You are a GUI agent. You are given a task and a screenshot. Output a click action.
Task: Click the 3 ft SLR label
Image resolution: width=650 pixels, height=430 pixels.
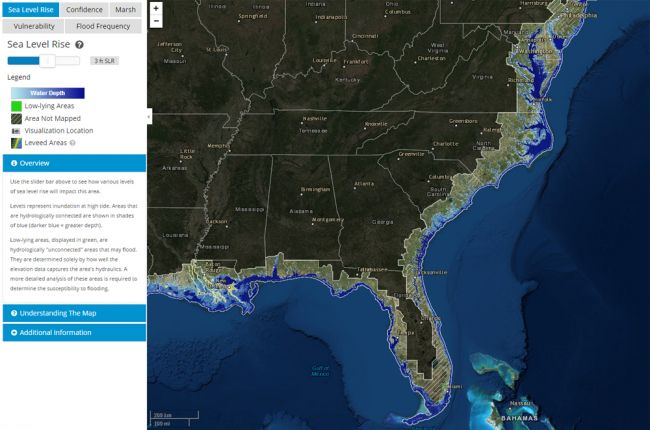point(102,60)
